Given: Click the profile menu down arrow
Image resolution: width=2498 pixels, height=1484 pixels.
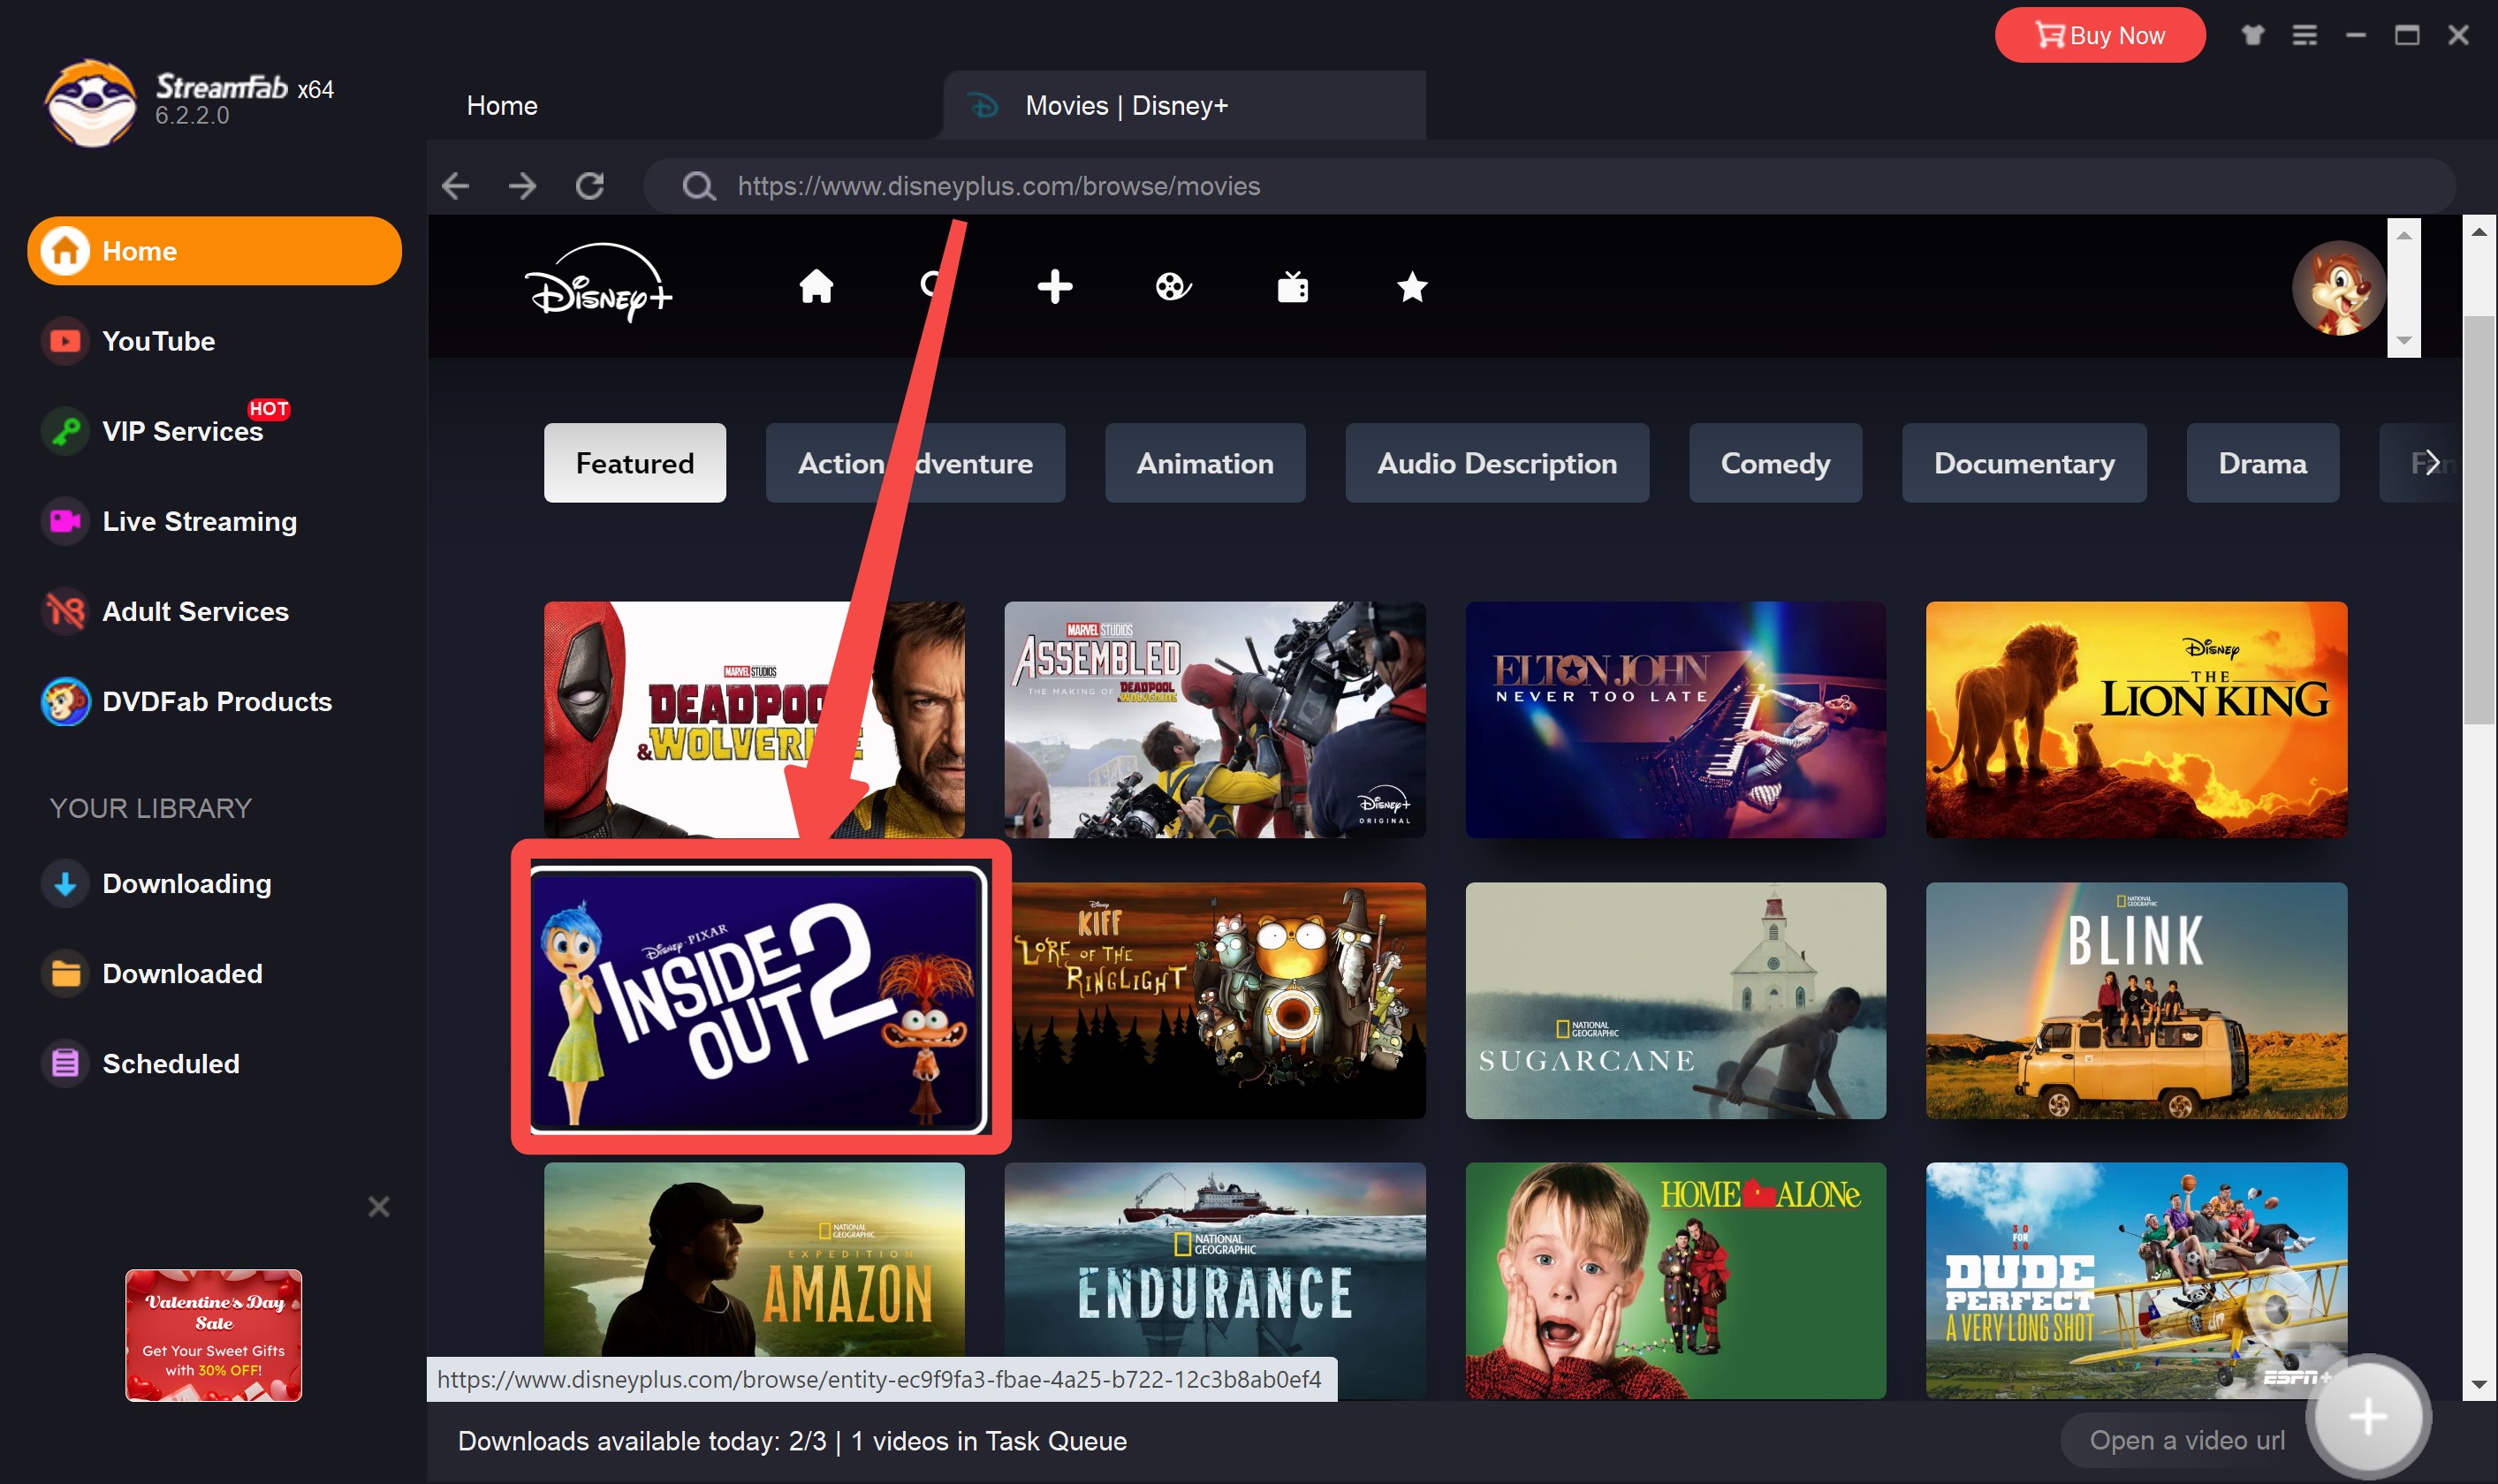Looking at the screenshot, I should point(2404,341).
